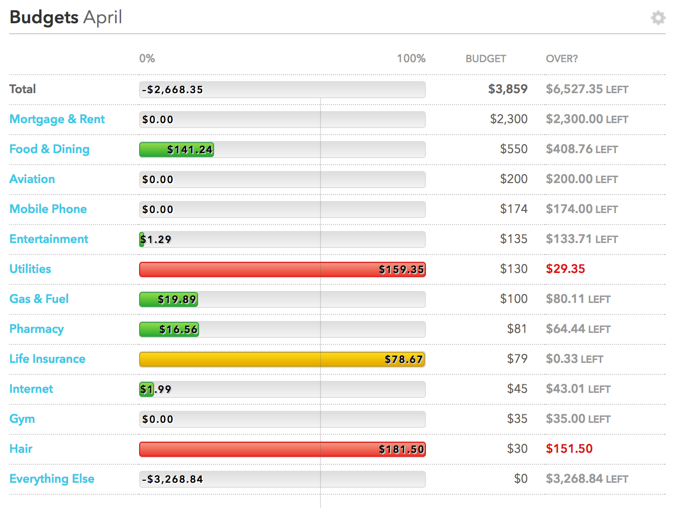The image size is (677, 508).
Task: Open the Internet category link
Action: tap(31, 389)
